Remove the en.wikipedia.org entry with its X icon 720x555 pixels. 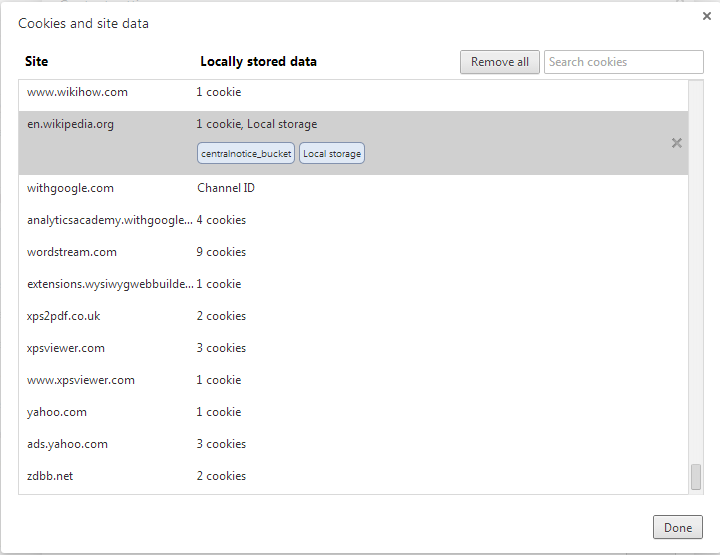coord(676,143)
